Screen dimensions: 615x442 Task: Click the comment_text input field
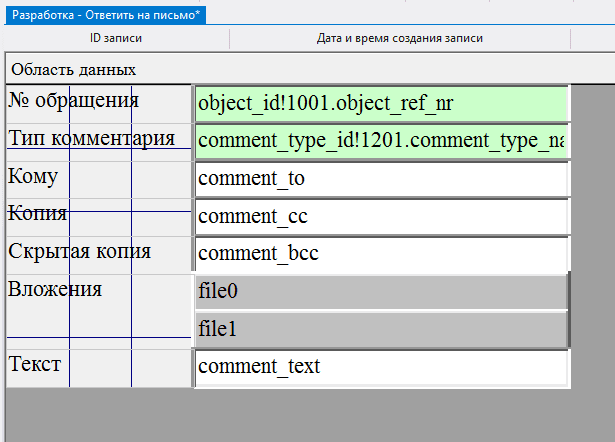(x=381, y=366)
